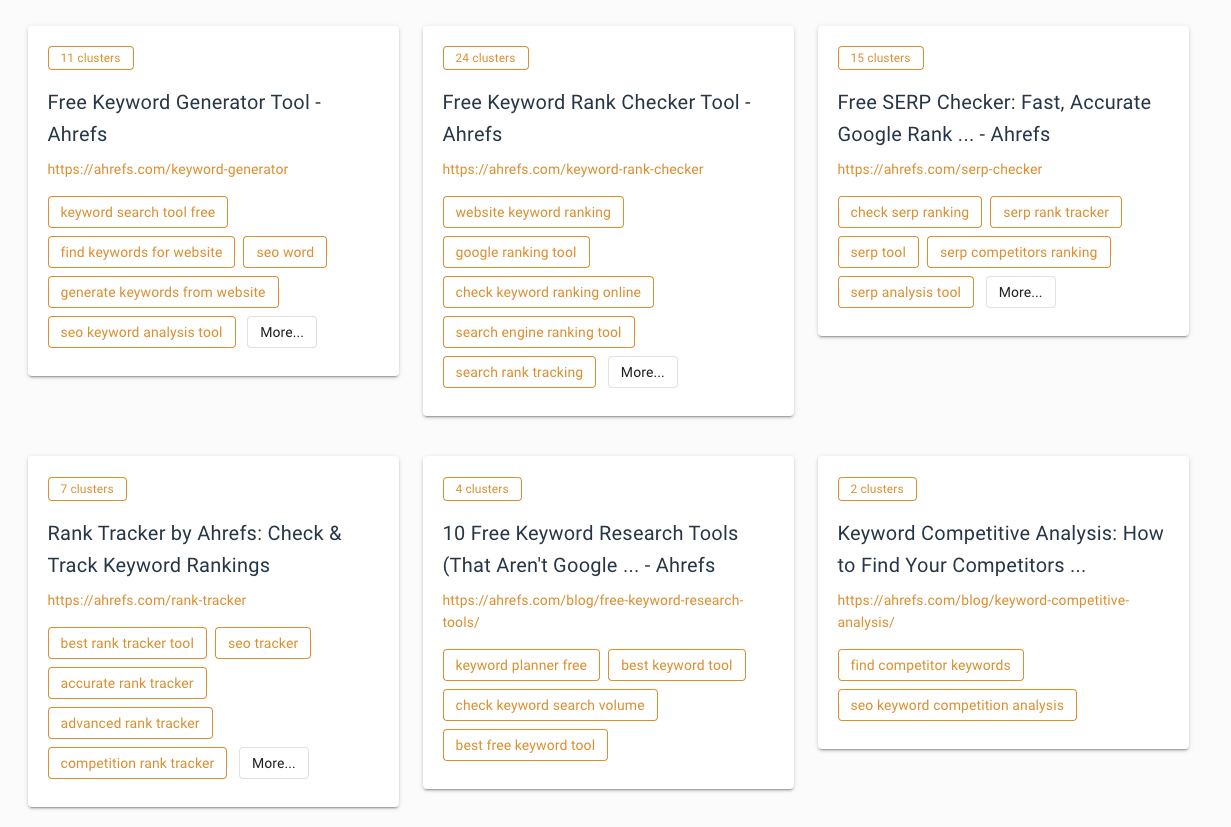Select the 'google ranking tool' chip
The image size is (1231, 827).
click(516, 251)
